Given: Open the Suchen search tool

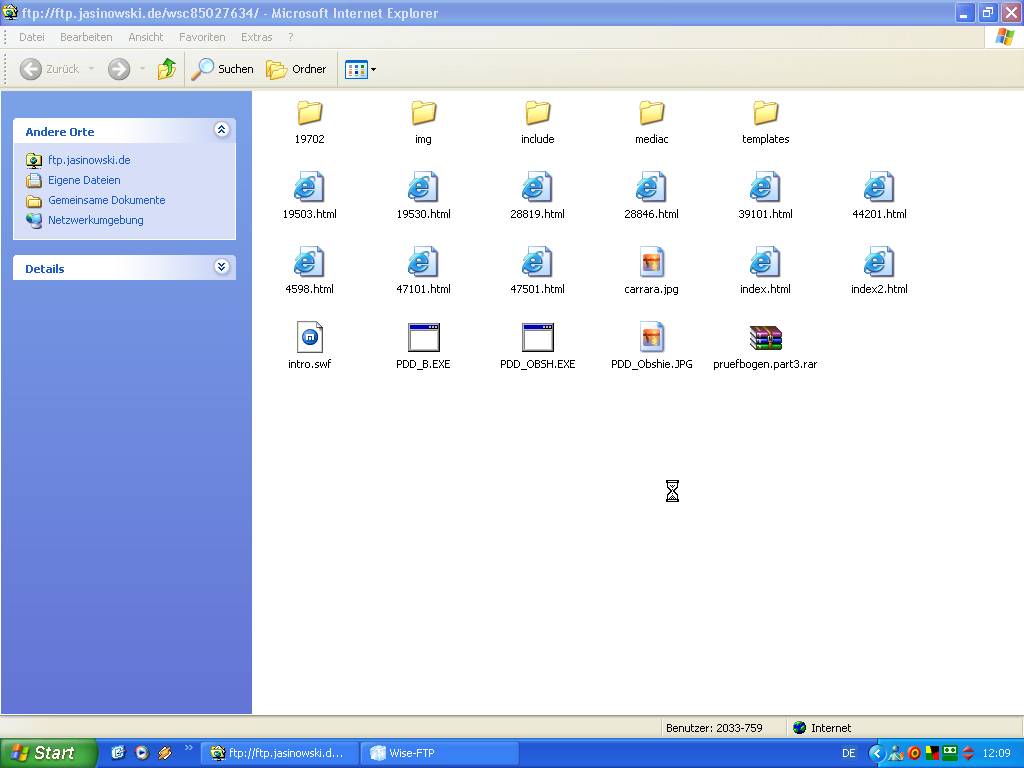Looking at the screenshot, I should point(223,69).
